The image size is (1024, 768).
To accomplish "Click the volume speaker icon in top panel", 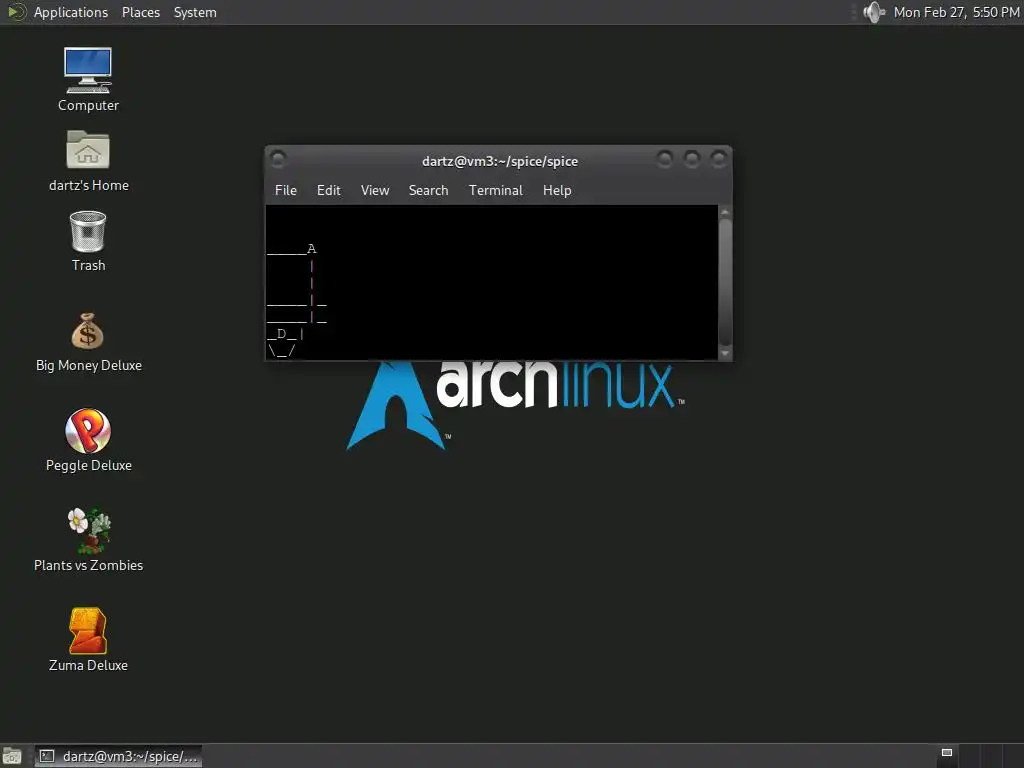I will pyautogui.click(x=873, y=12).
